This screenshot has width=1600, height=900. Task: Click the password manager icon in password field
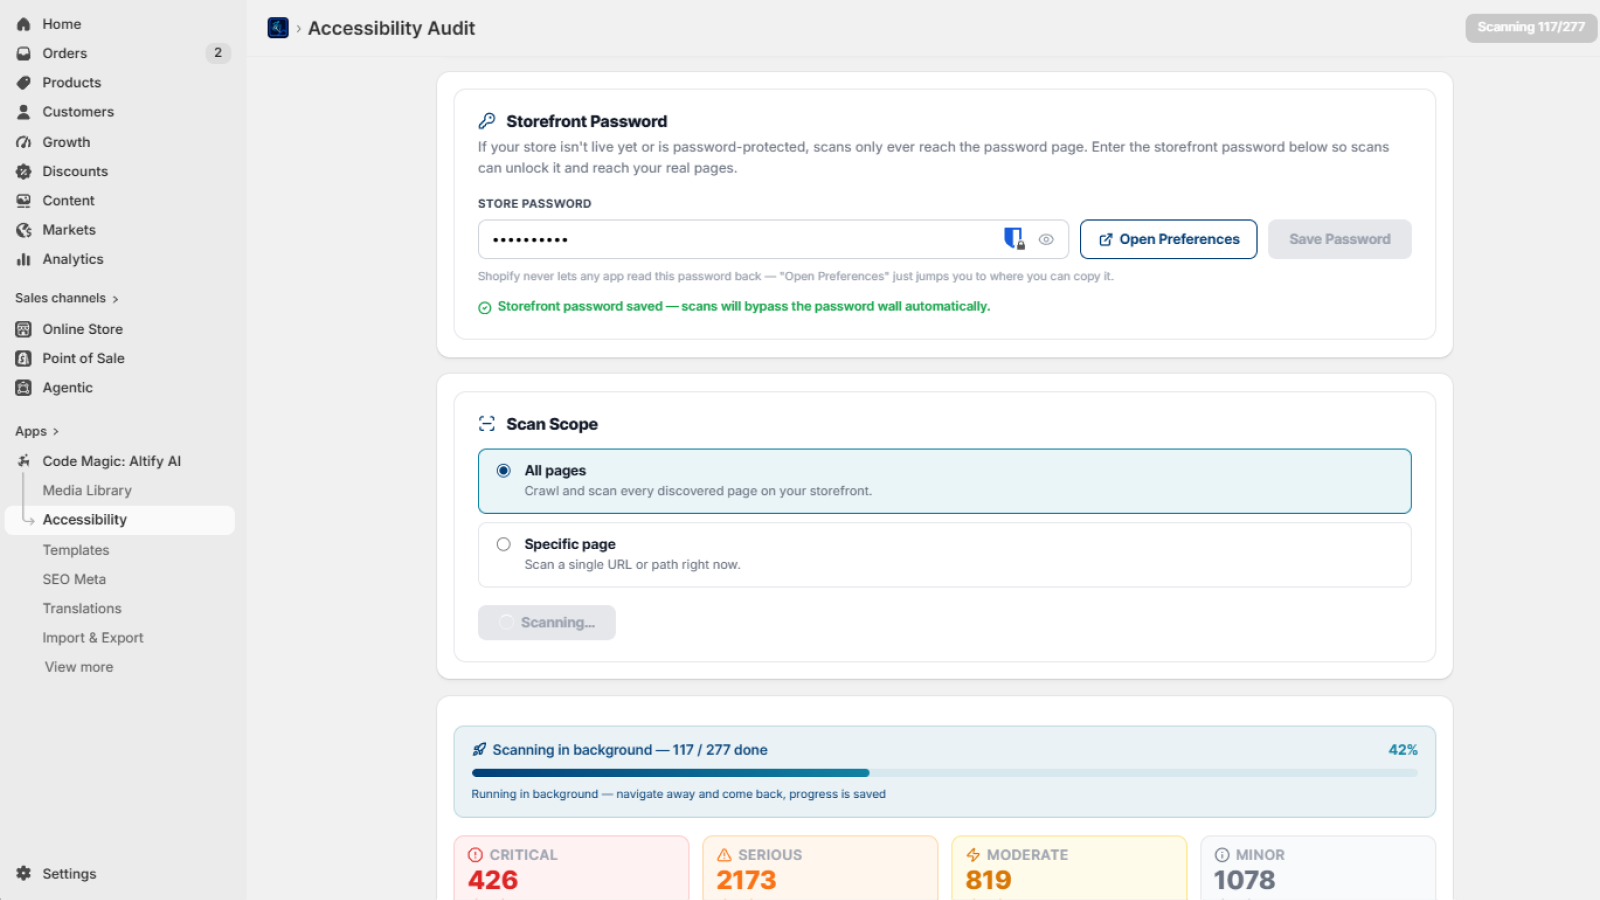point(1014,238)
